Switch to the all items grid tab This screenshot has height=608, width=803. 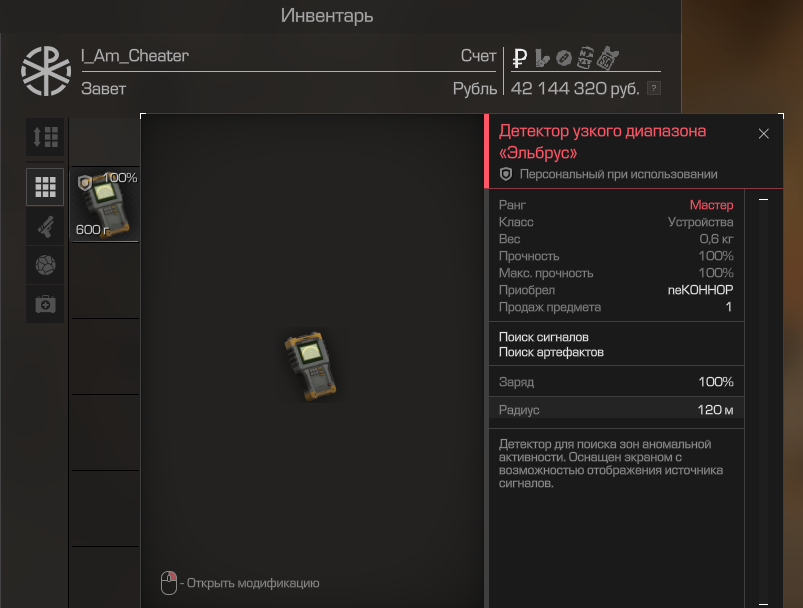(45, 187)
